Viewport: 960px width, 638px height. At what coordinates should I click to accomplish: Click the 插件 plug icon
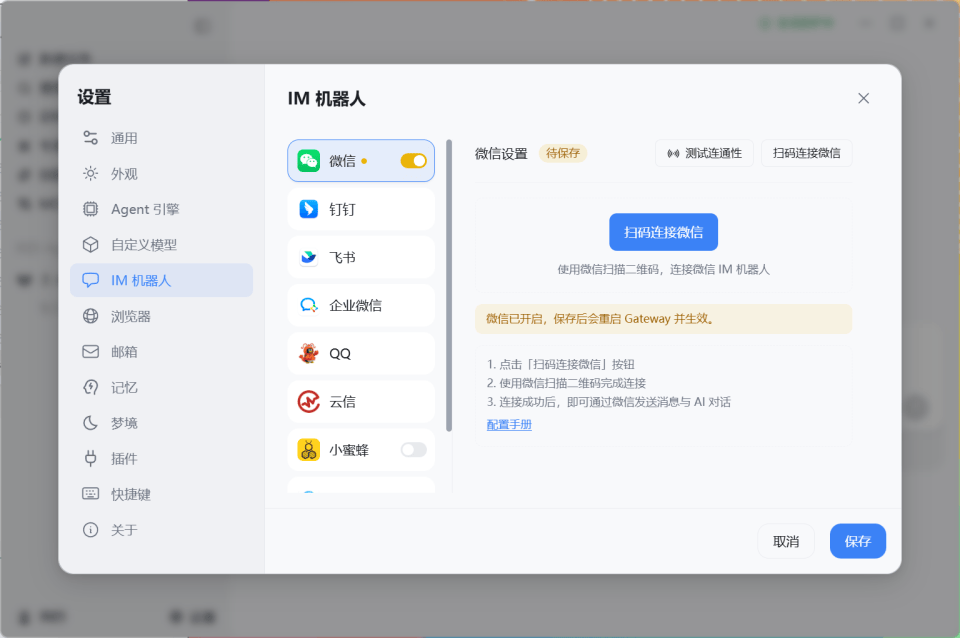[x=91, y=458]
